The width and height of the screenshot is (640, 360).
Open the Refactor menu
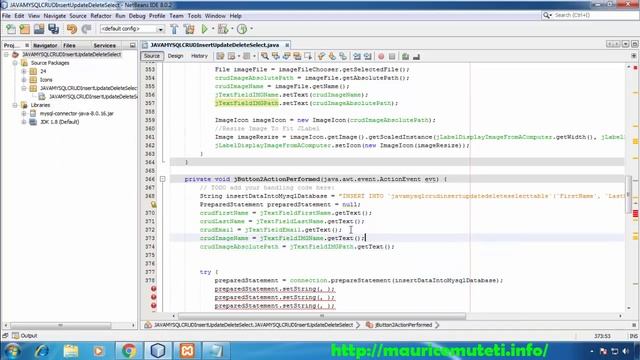[x=101, y=16]
